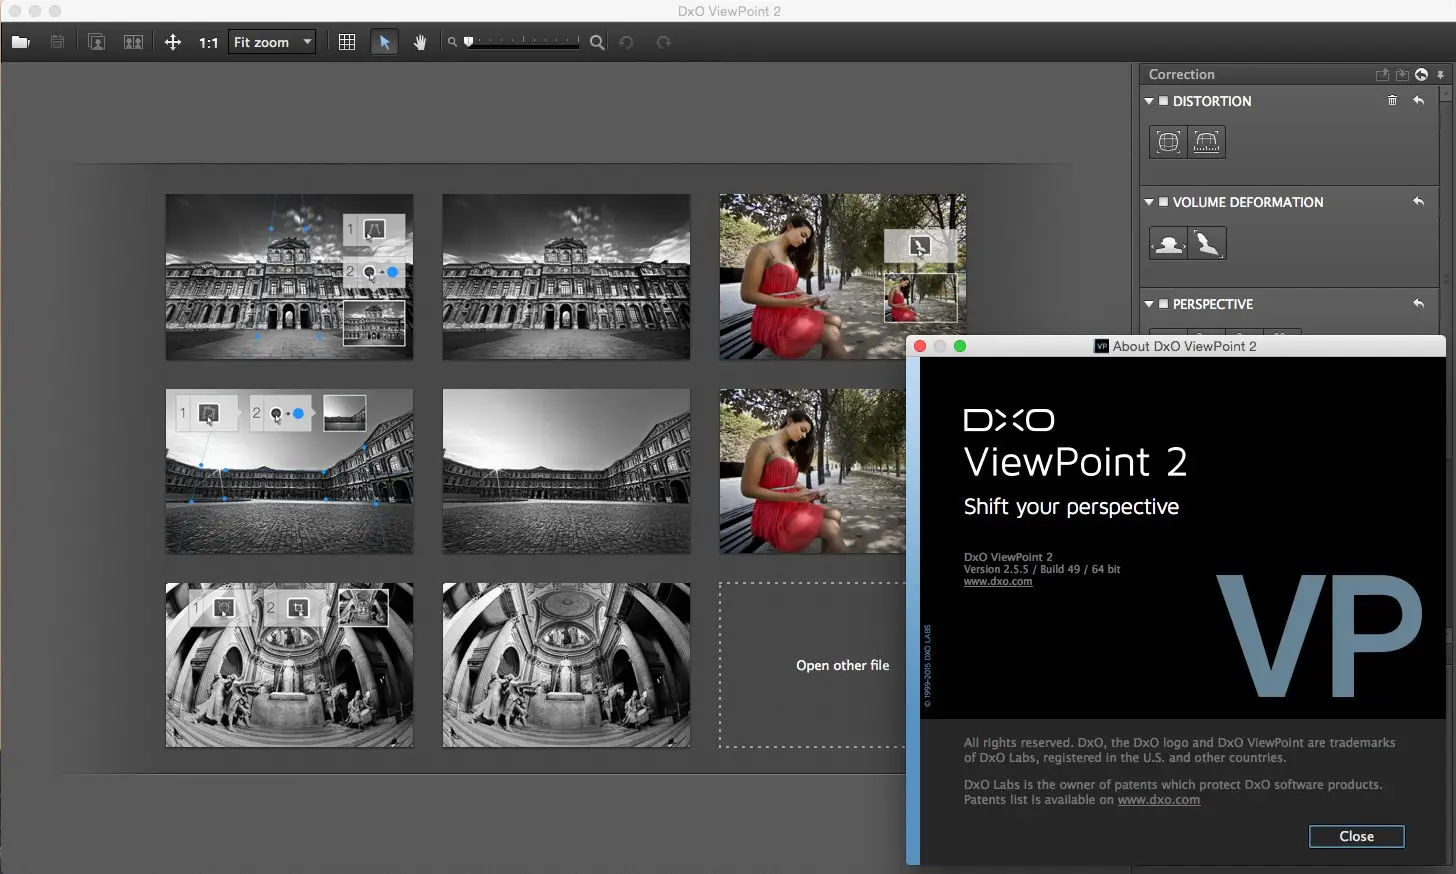Viewport: 1456px width, 874px height.
Task: Open the corrected Louvre facade thumbnail
Action: (566, 277)
